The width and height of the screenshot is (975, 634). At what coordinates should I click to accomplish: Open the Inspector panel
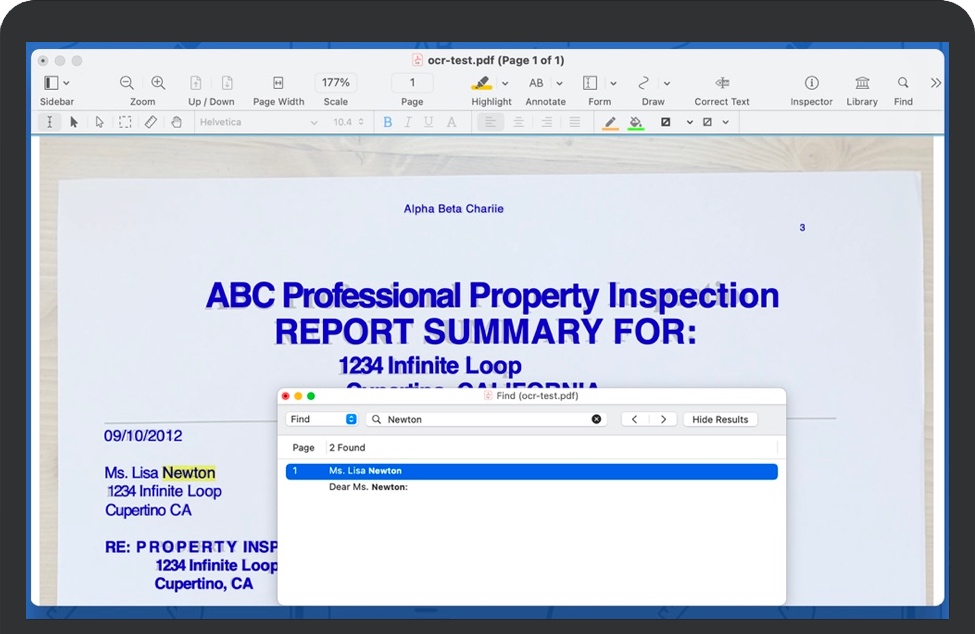tap(811, 83)
